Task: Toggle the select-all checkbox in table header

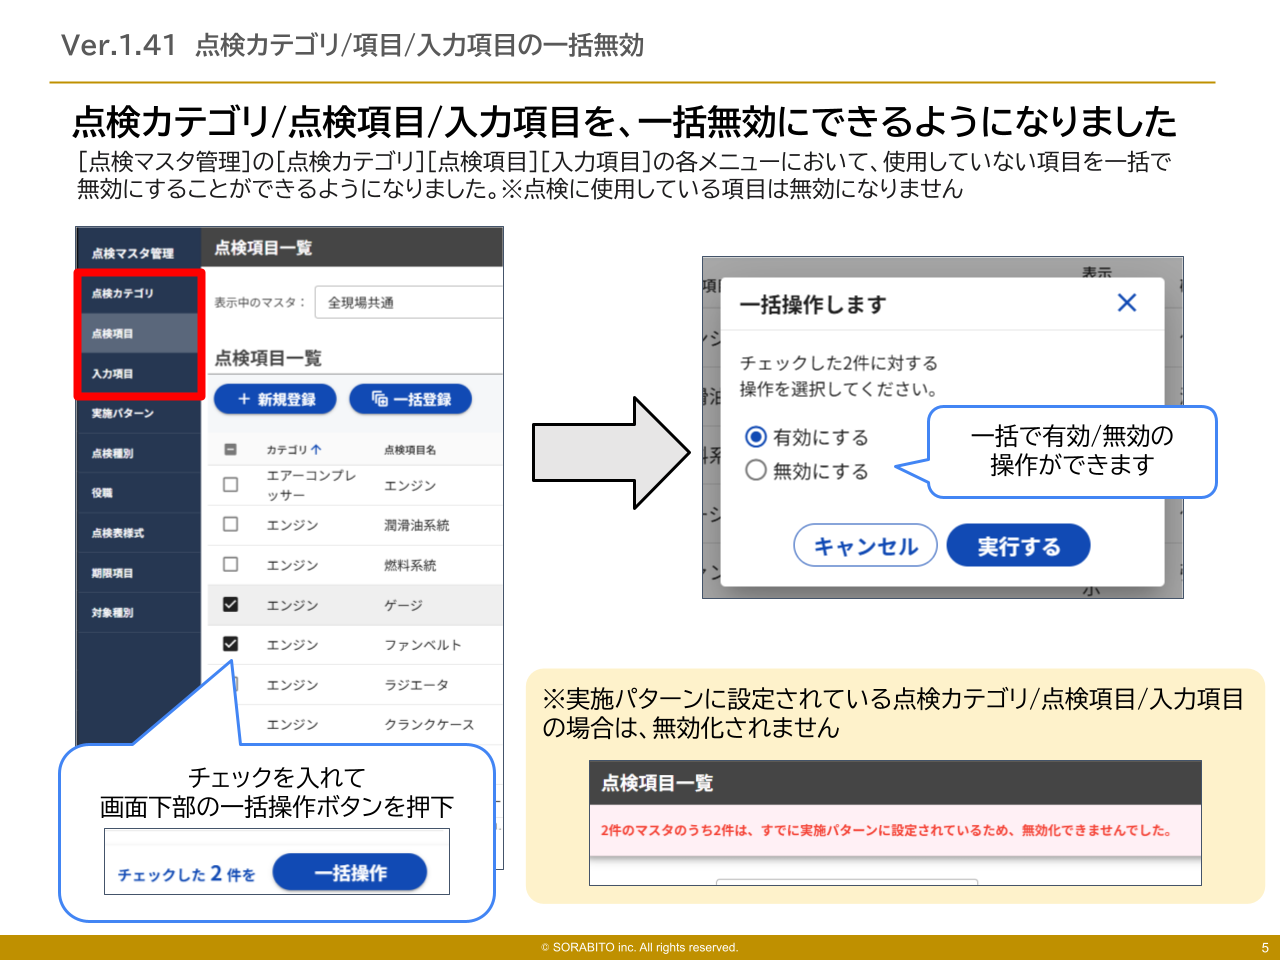Action: tap(230, 450)
